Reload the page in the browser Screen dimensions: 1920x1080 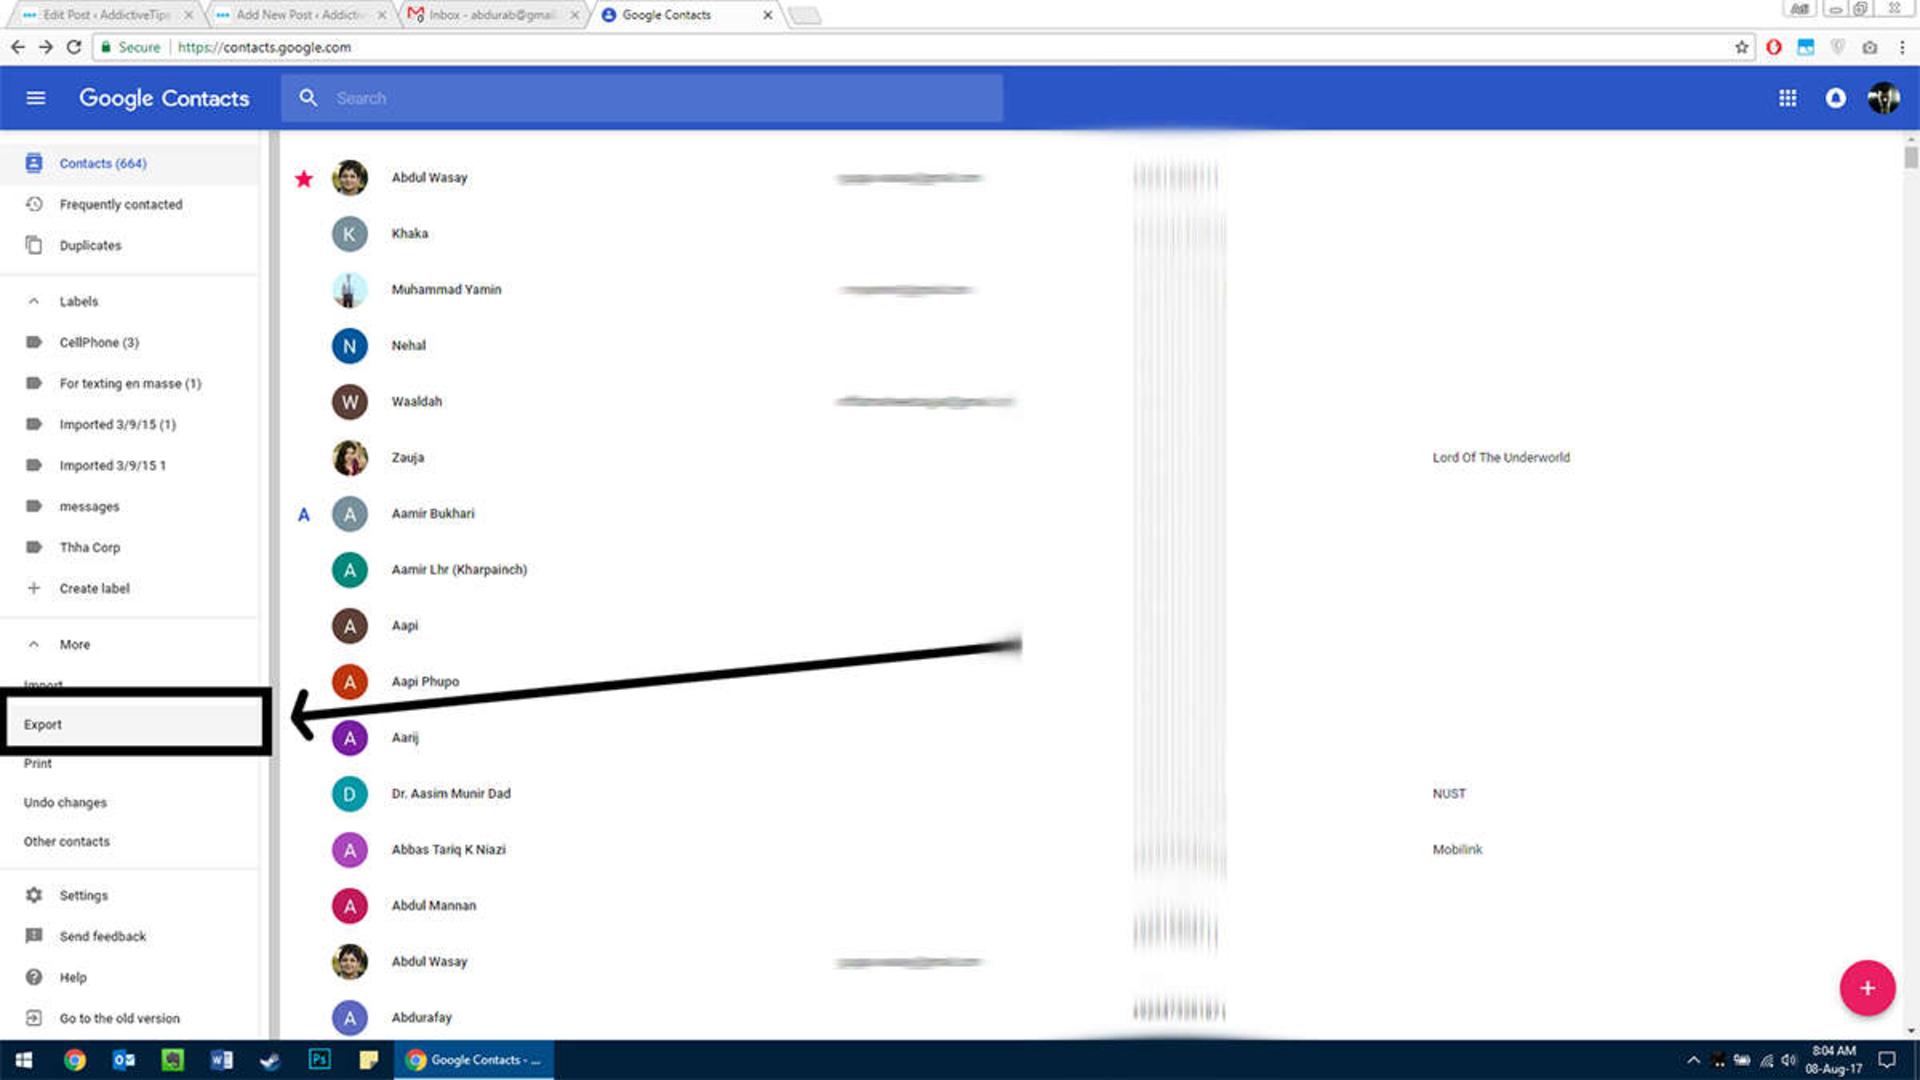(73, 47)
